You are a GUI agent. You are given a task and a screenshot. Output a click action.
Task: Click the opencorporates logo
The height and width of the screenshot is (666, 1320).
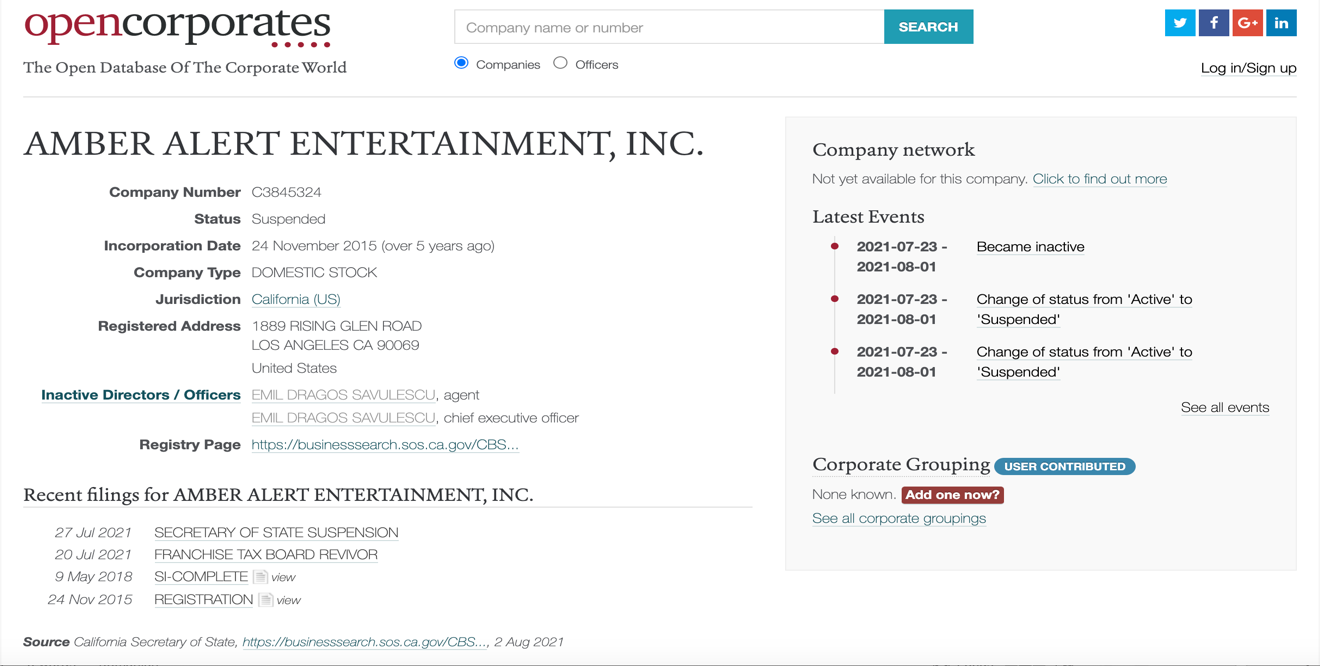click(177, 27)
